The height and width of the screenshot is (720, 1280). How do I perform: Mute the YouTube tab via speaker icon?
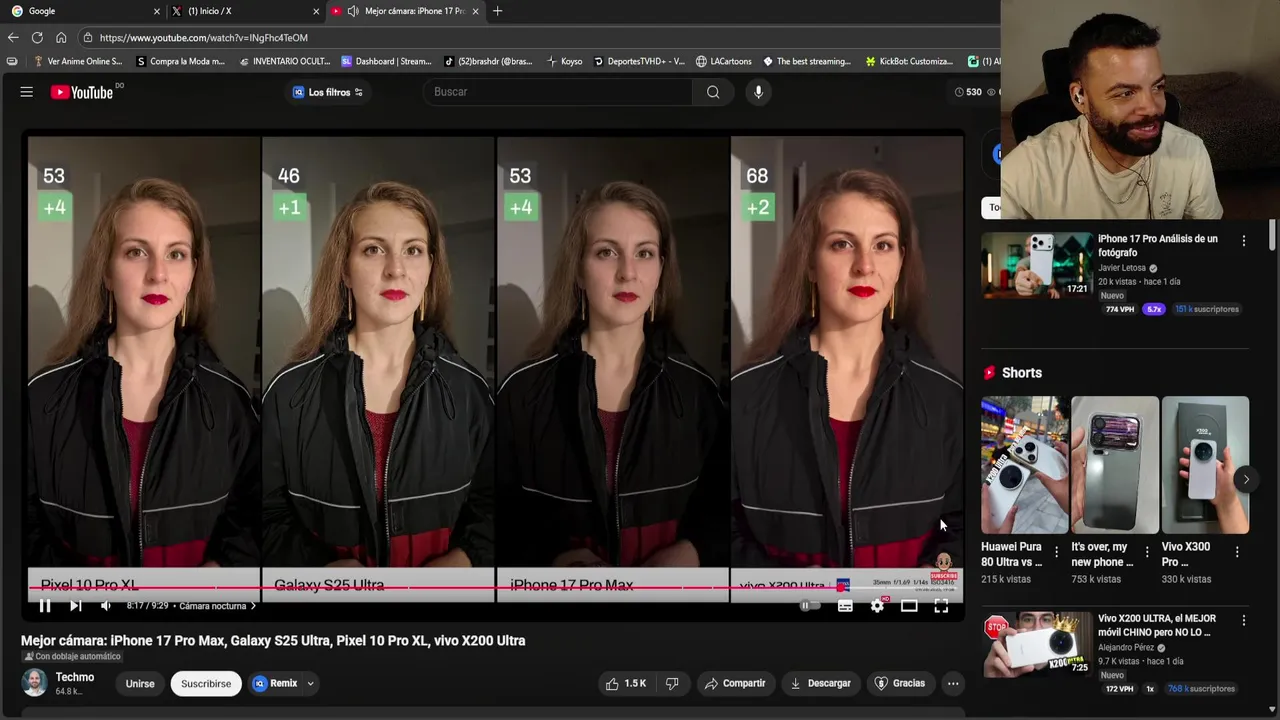(x=353, y=11)
